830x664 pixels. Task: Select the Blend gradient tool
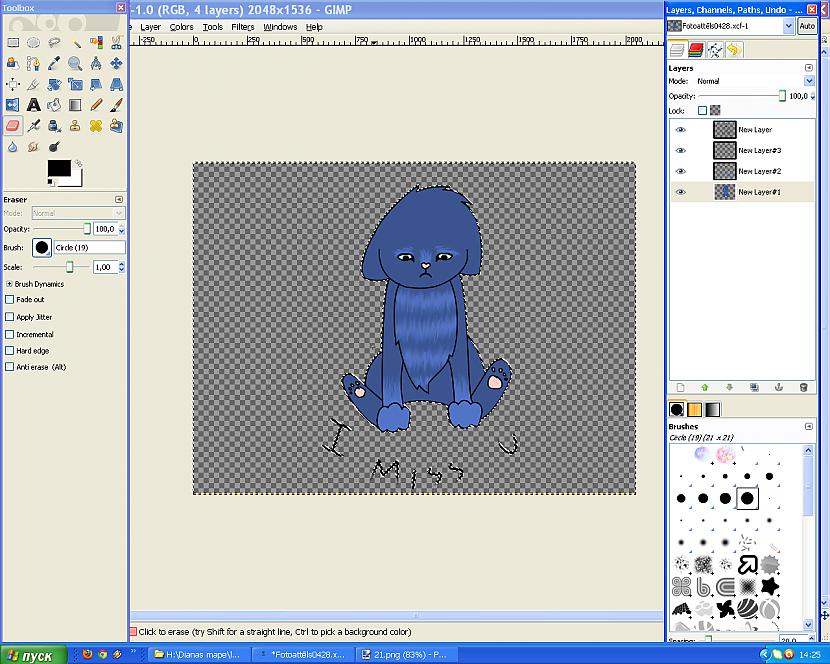[x=75, y=105]
